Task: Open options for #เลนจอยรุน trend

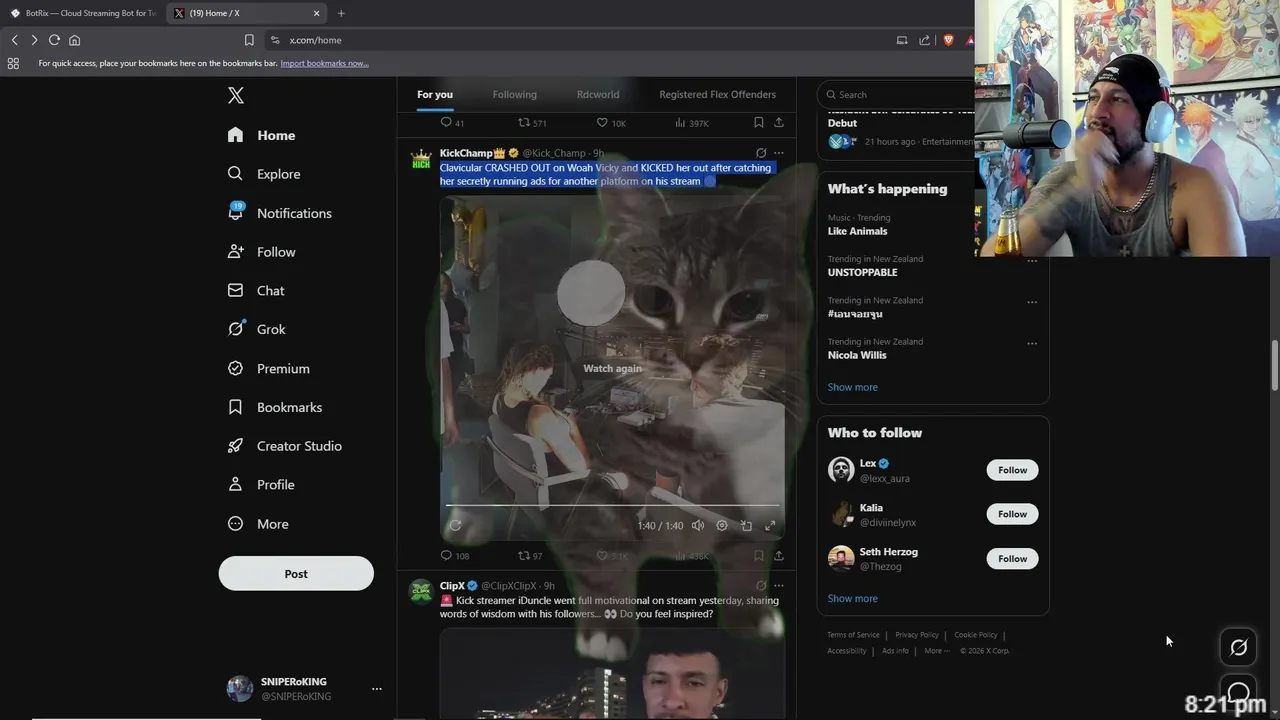Action: [1032, 302]
